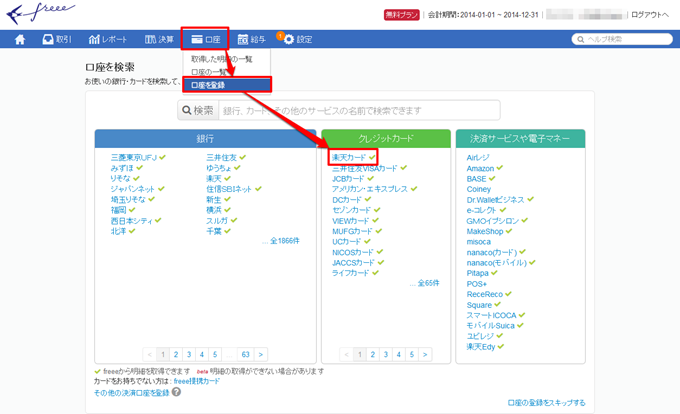Viewport: 680px width, 414px height.
Task: Pick Amazon payment service
Action: pyautogui.click(x=480, y=168)
